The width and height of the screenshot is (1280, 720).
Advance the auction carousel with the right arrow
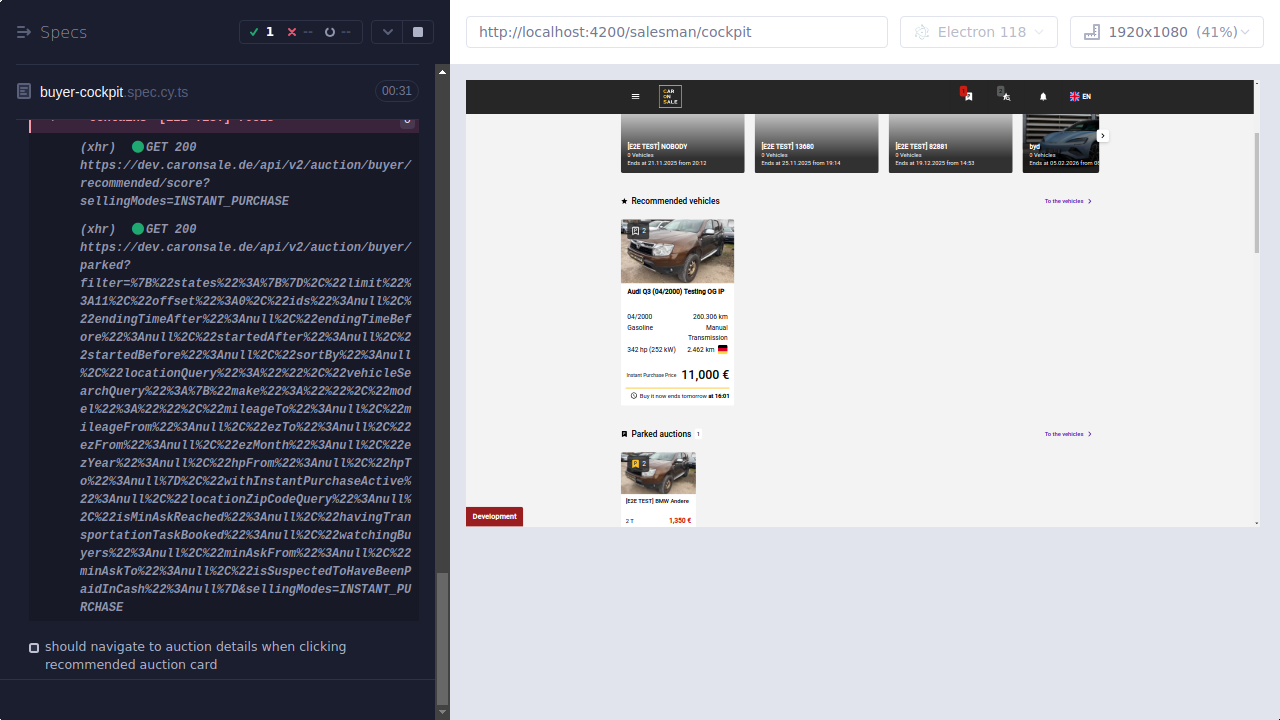(x=1102, y=135)
